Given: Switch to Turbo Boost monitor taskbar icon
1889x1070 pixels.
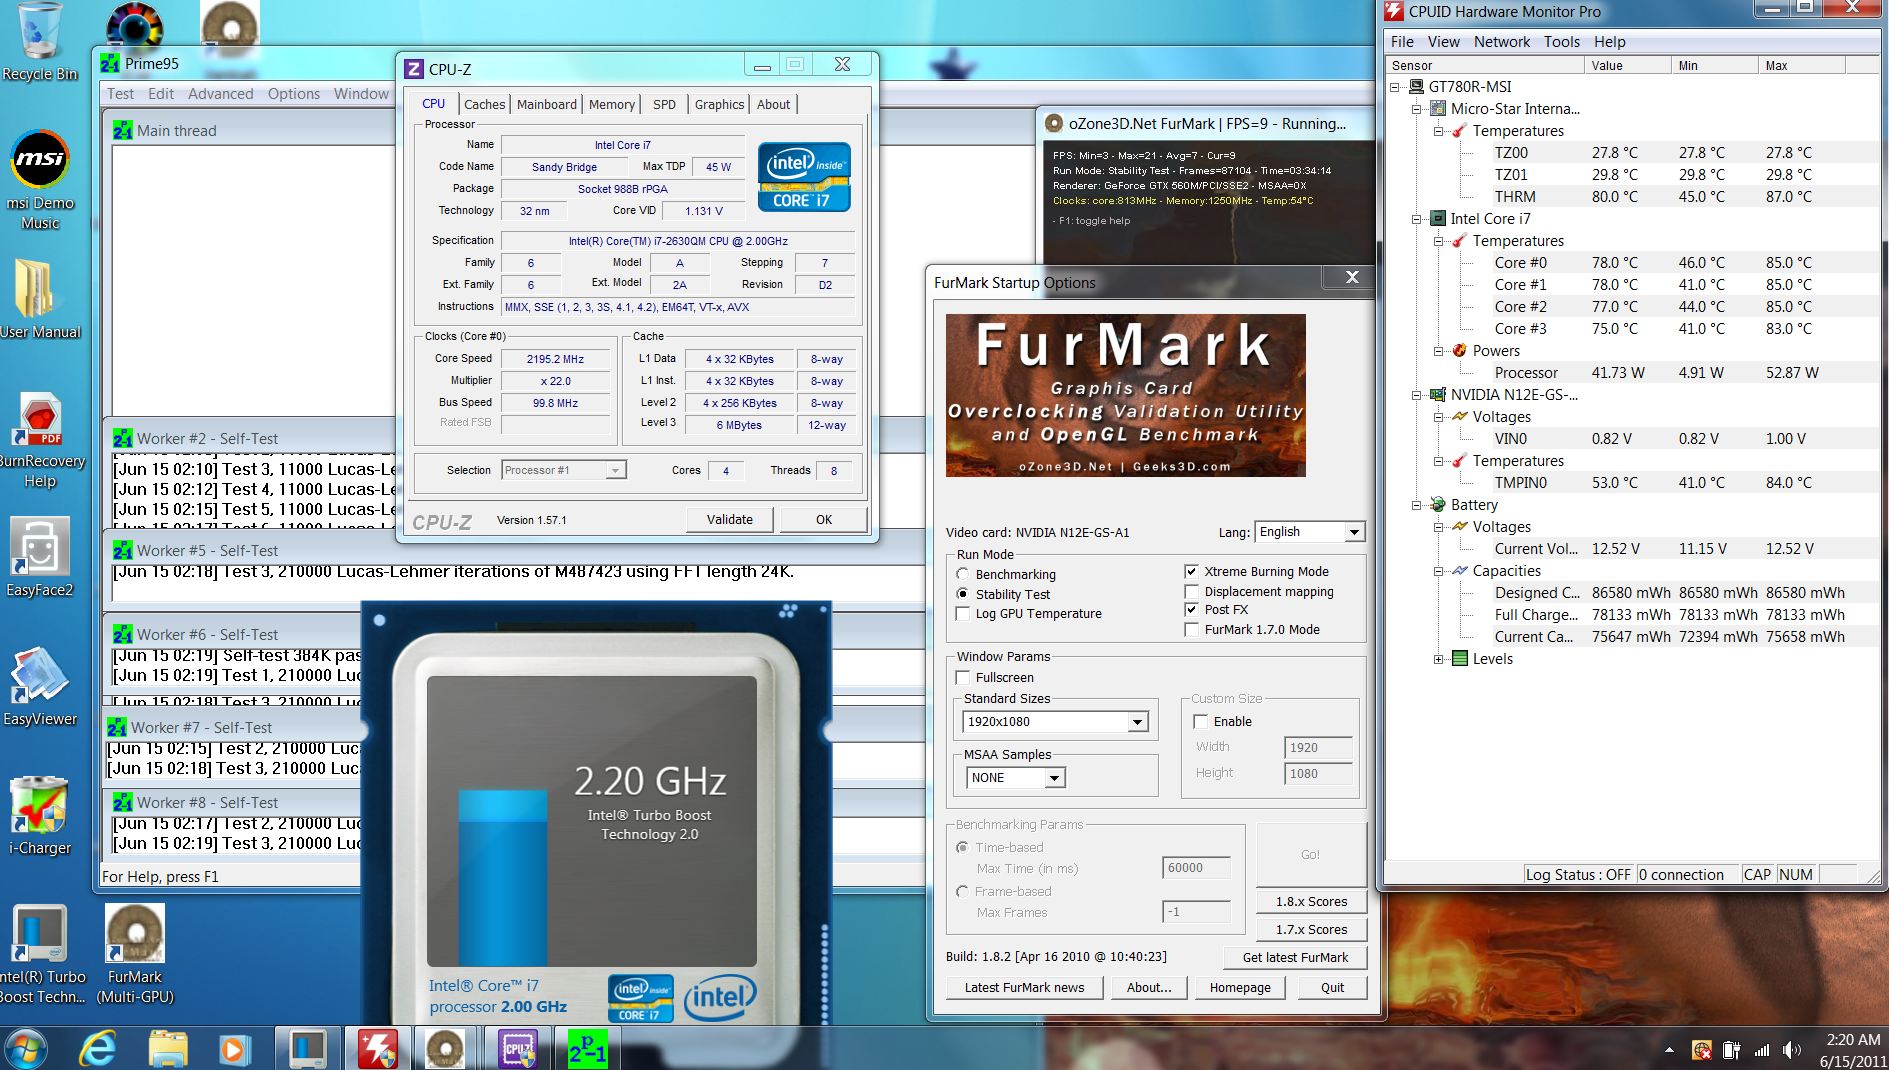Looking at the screenshot, I should click(x=307, y=1049).
